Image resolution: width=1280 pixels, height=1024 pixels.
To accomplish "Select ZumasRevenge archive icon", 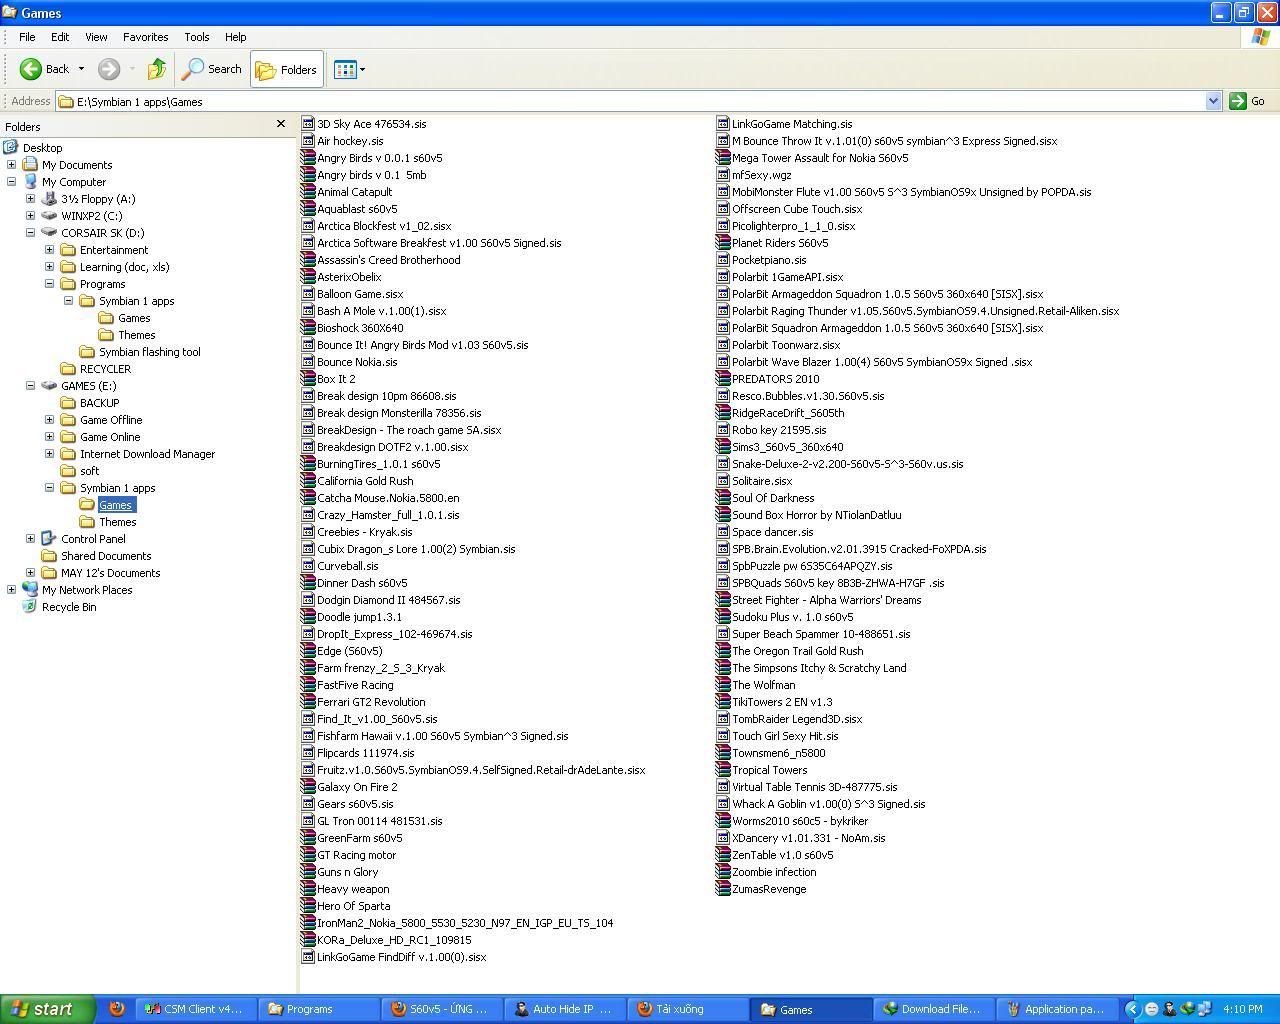I will 723,889.
